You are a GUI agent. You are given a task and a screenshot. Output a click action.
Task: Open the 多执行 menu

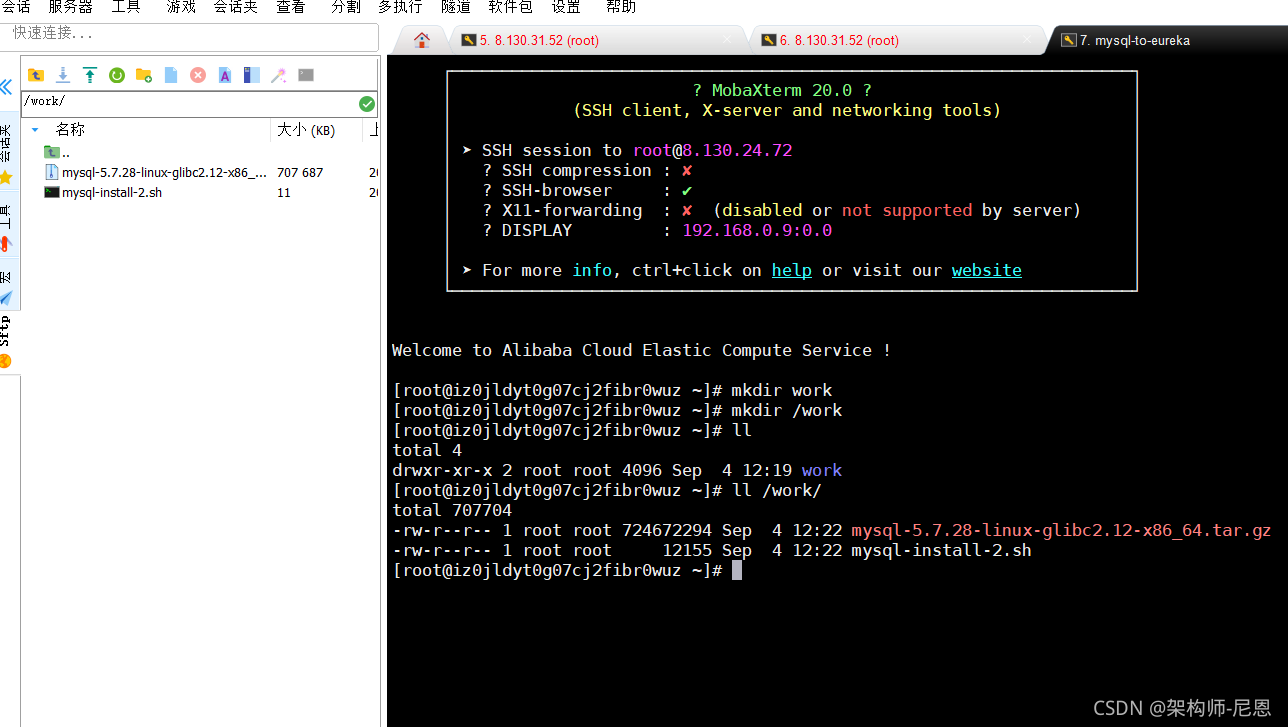pyautogui.click(x=400, y=7)
